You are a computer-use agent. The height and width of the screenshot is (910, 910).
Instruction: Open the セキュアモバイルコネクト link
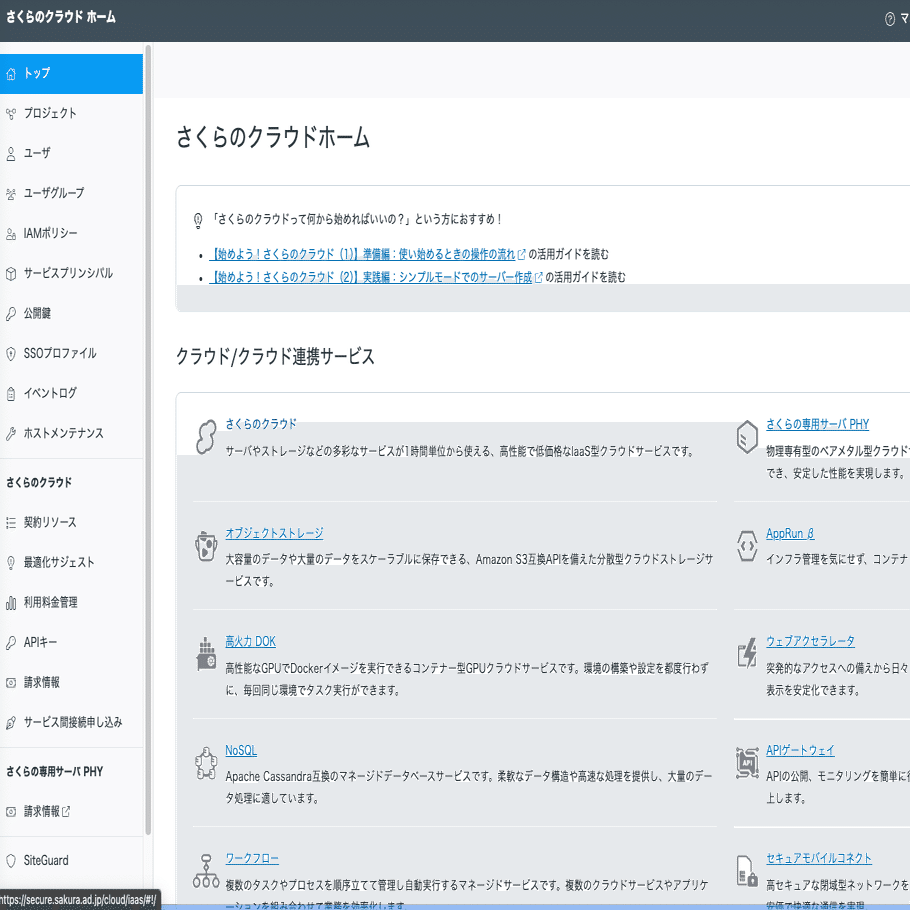coord(819,858)
